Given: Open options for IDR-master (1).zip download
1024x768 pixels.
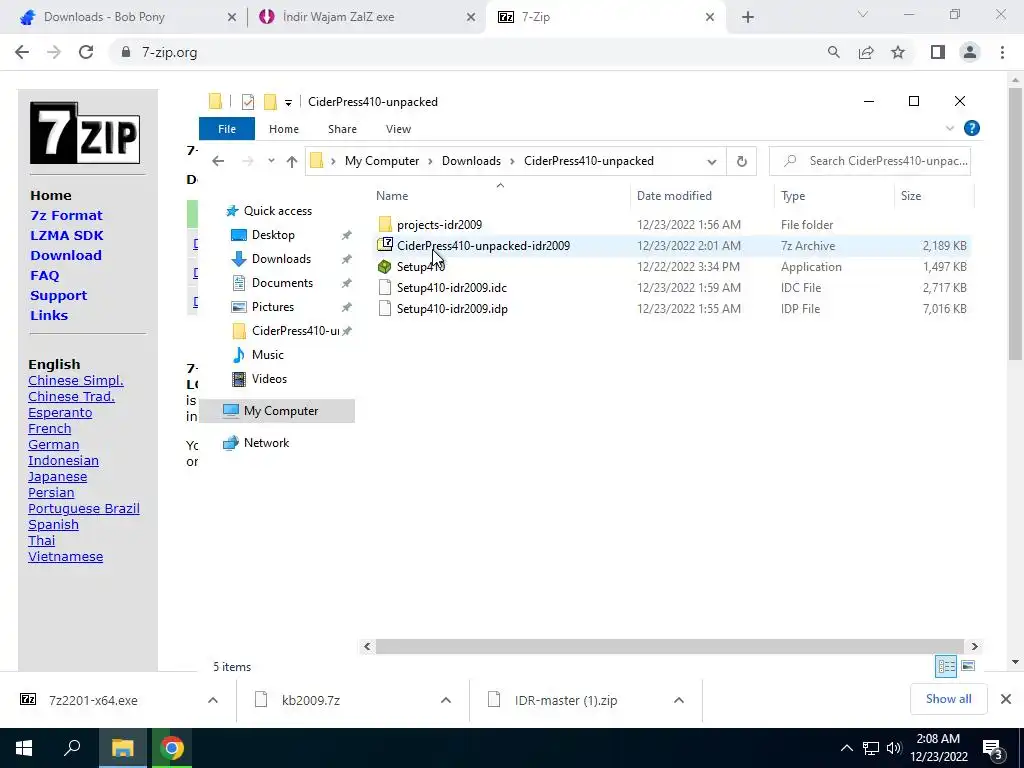Looking at the screenshot, I should pyautogui.click(x=679, y=700).
